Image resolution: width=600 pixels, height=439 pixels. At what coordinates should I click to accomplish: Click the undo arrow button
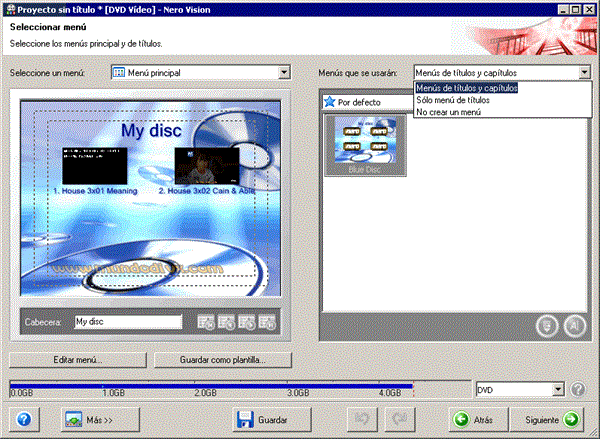[x=364, y=419]
